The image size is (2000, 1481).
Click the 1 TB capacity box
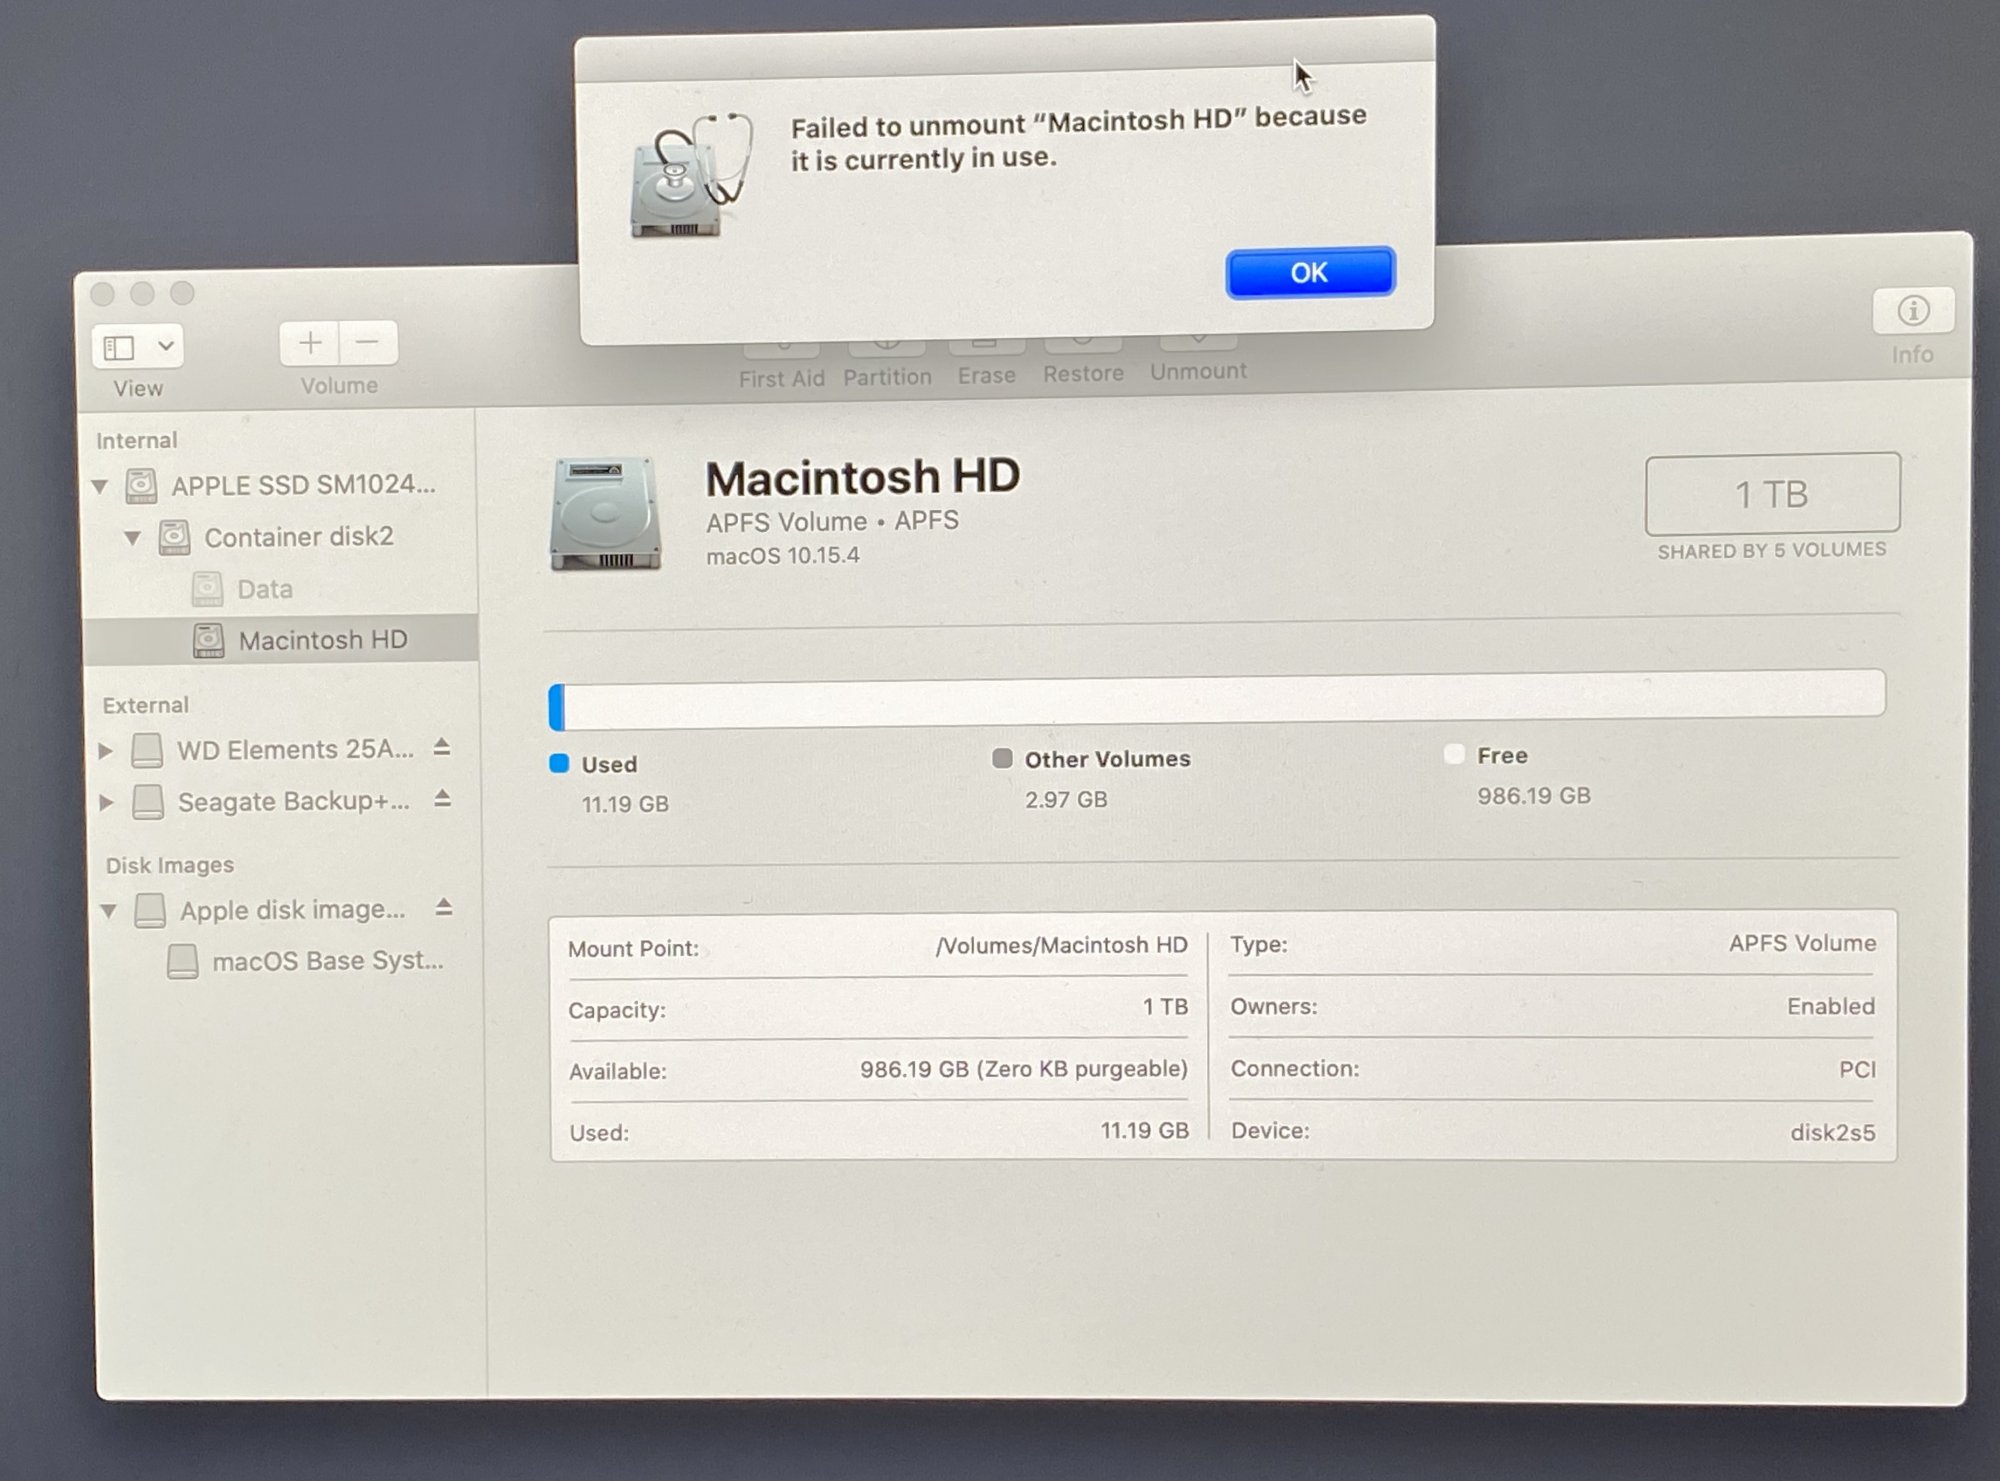pyautogui.click(x=1772, y=494)
